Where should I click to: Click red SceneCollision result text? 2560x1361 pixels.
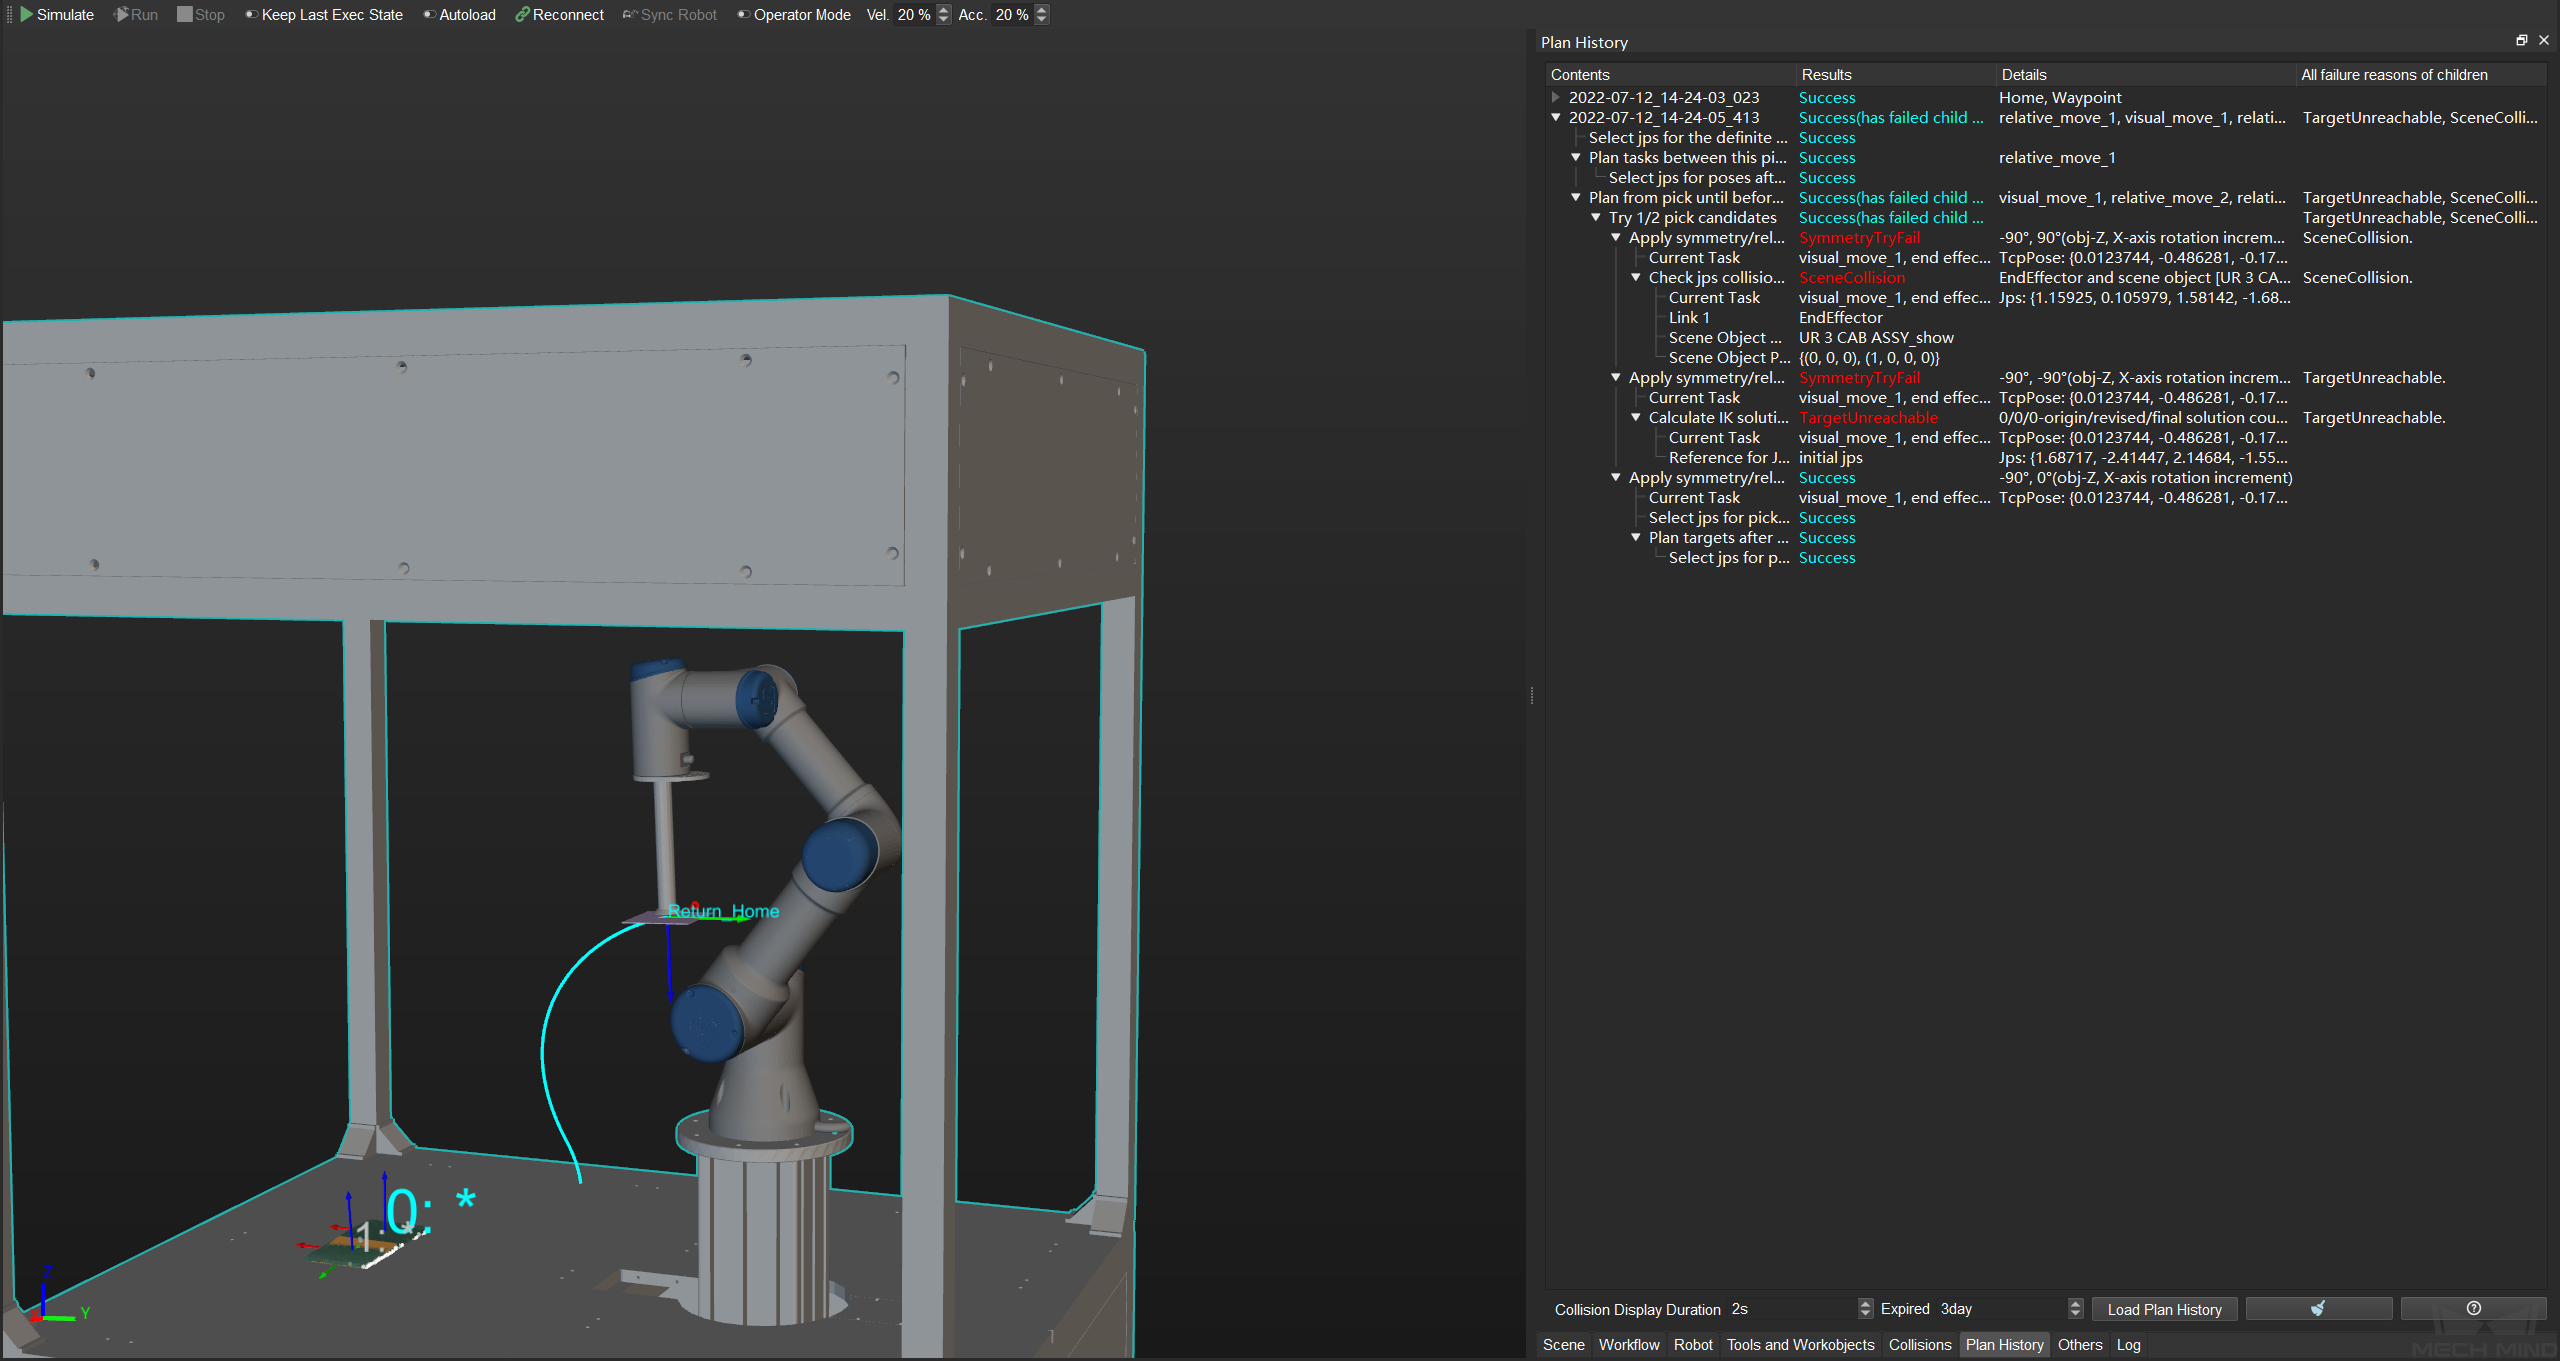(x=1852, y=278)
